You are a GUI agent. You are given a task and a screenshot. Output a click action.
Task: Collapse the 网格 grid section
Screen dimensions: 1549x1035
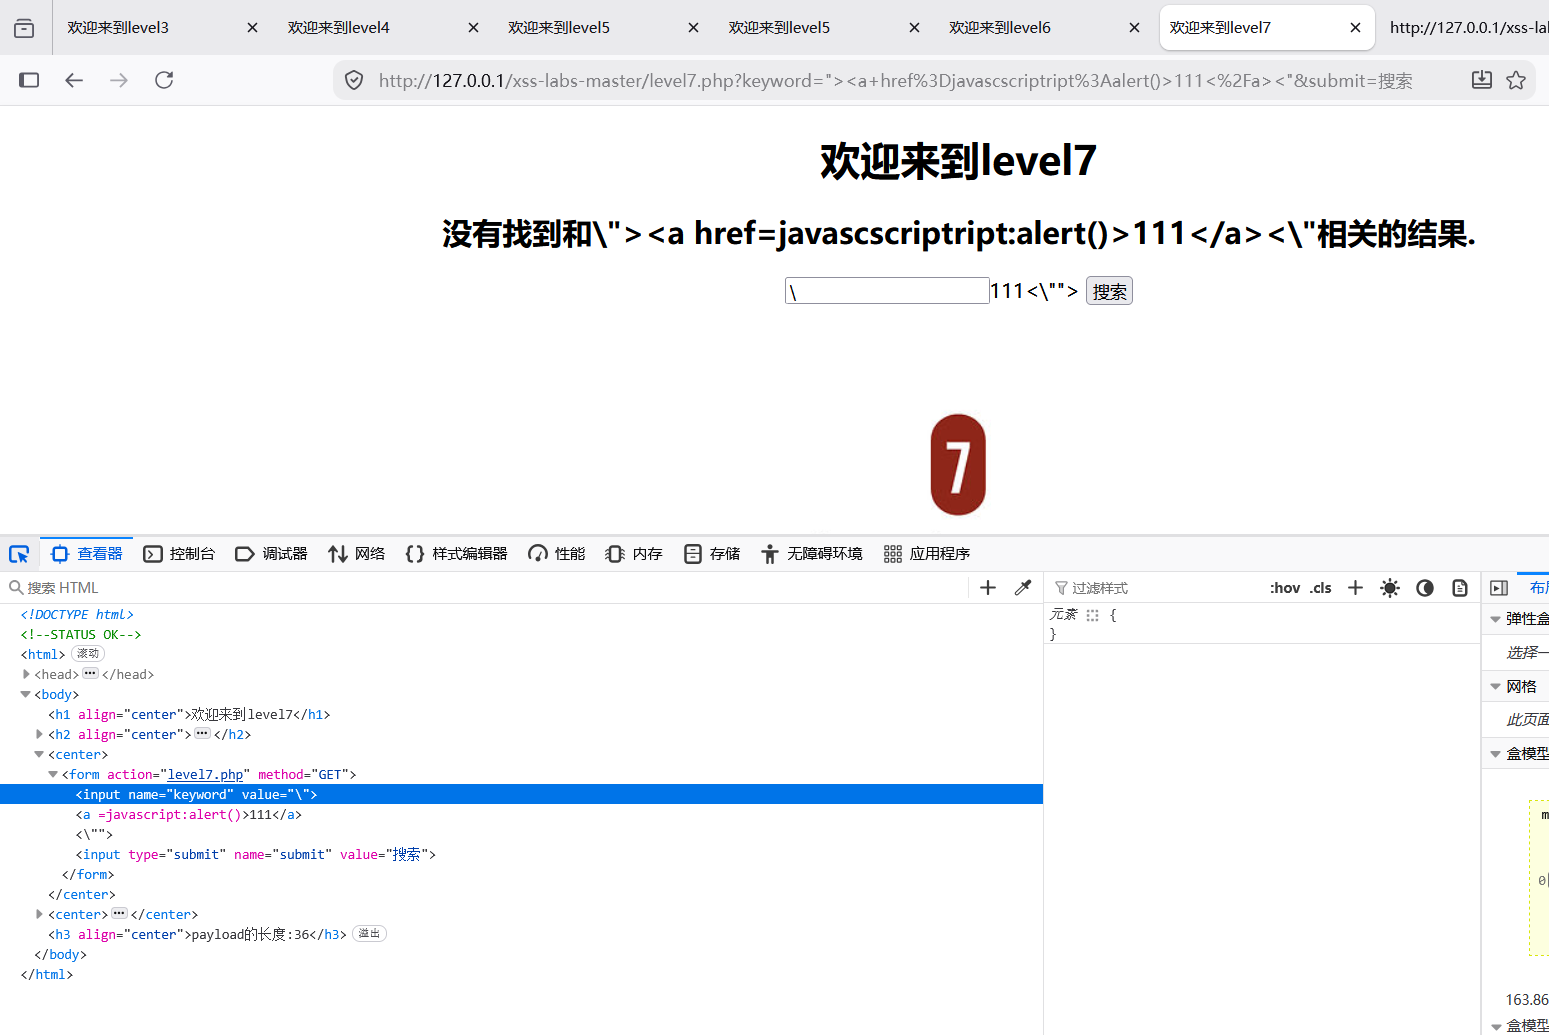1496,686
